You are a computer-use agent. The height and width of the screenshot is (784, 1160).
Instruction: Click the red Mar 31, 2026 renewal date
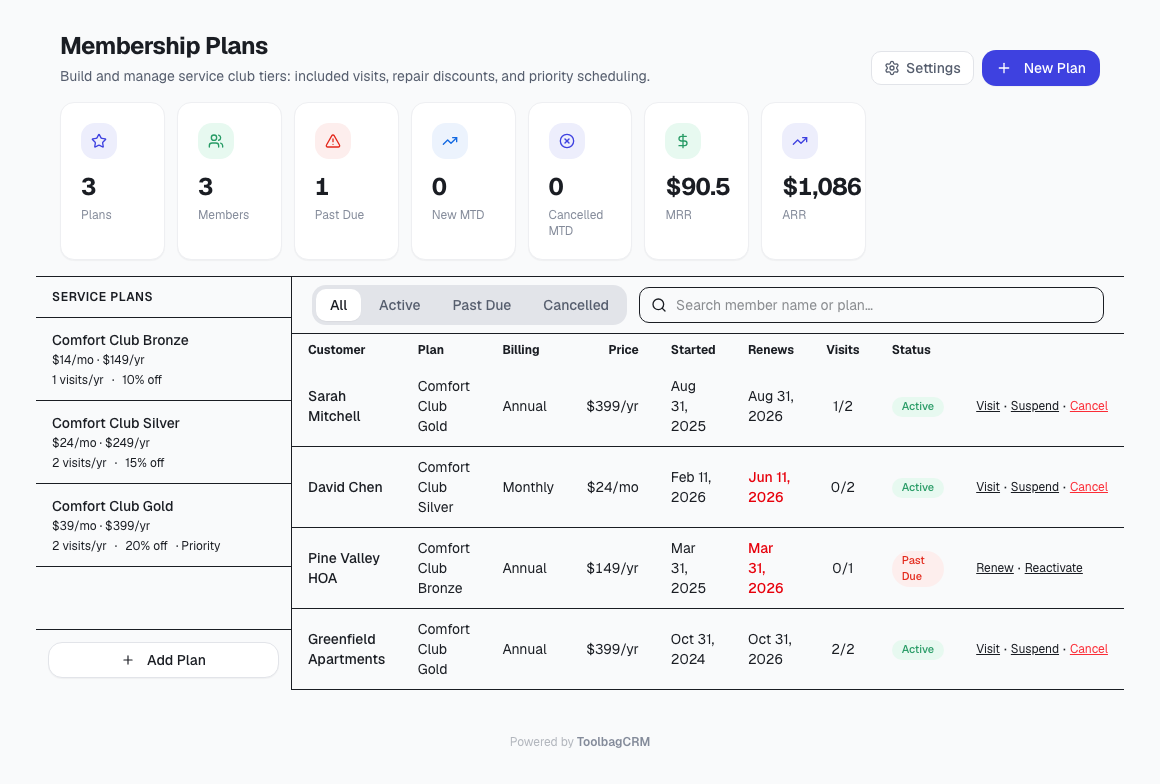(x=766, y=568)
